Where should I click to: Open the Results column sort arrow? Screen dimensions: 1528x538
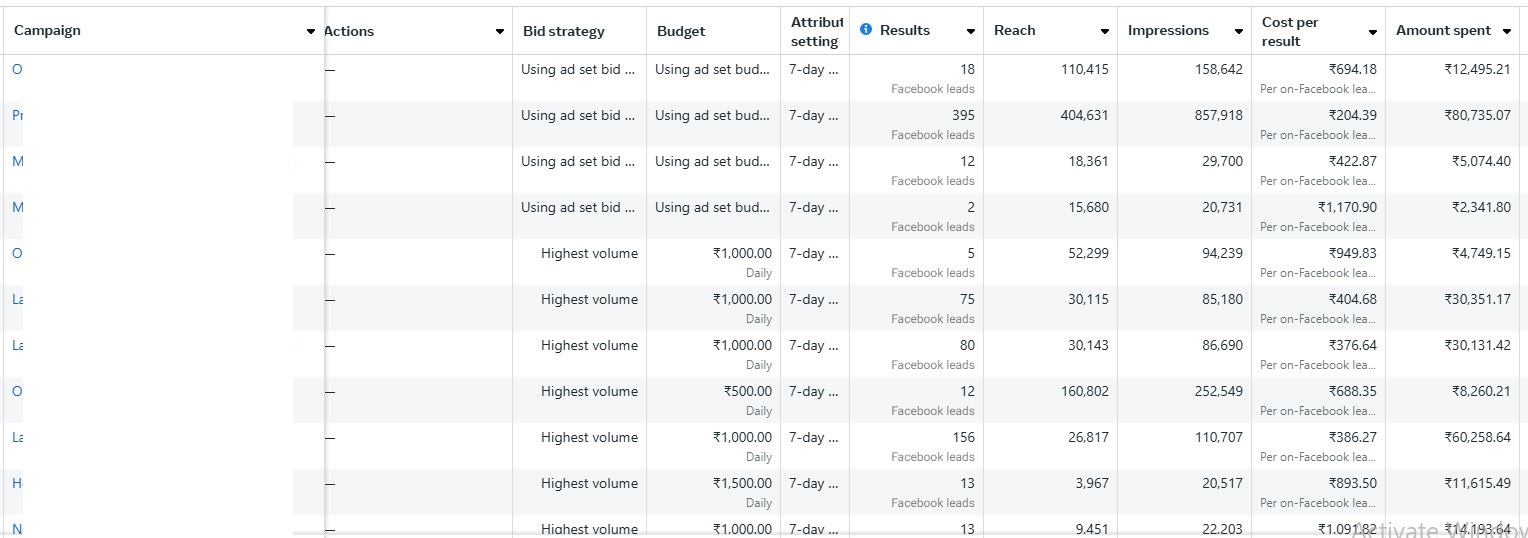pos(970,32)
